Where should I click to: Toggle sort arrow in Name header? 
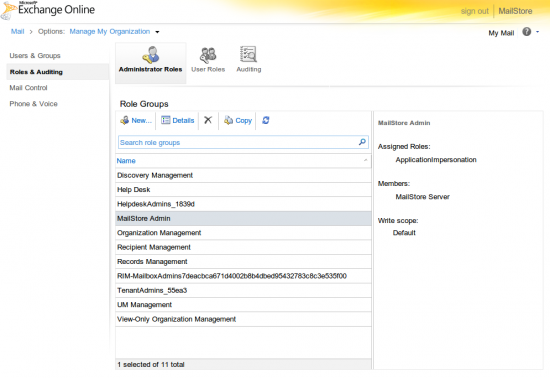[x=365, y=160]
